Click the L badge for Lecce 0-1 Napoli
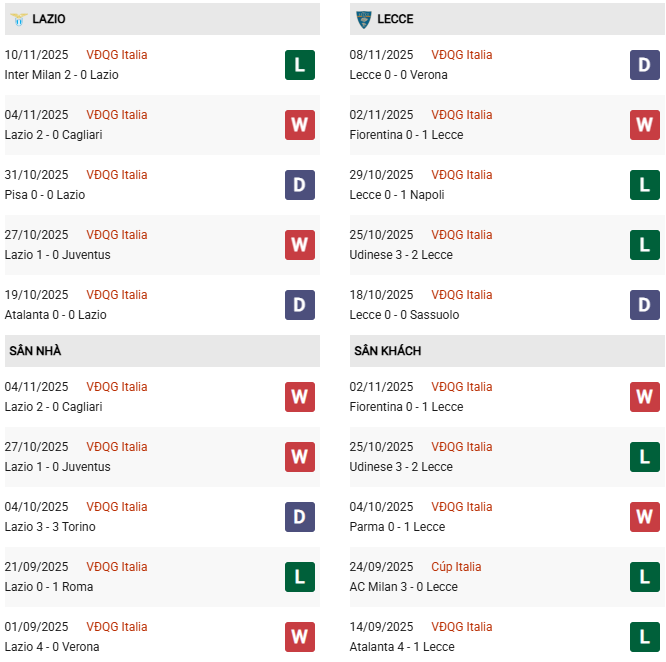This screenshot has height=662, width=666. tap(644, 185)
